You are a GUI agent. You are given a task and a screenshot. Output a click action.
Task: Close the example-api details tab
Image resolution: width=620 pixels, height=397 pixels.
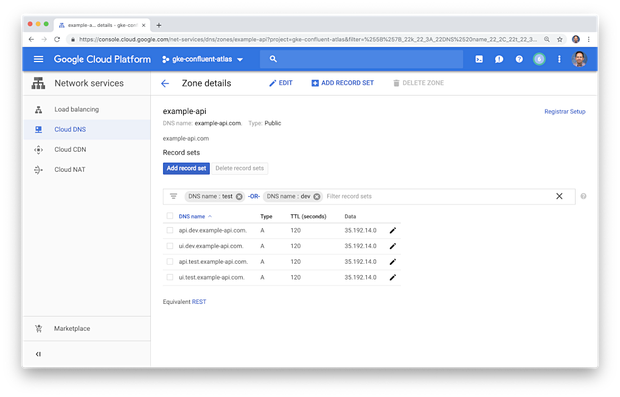(144, 25)
